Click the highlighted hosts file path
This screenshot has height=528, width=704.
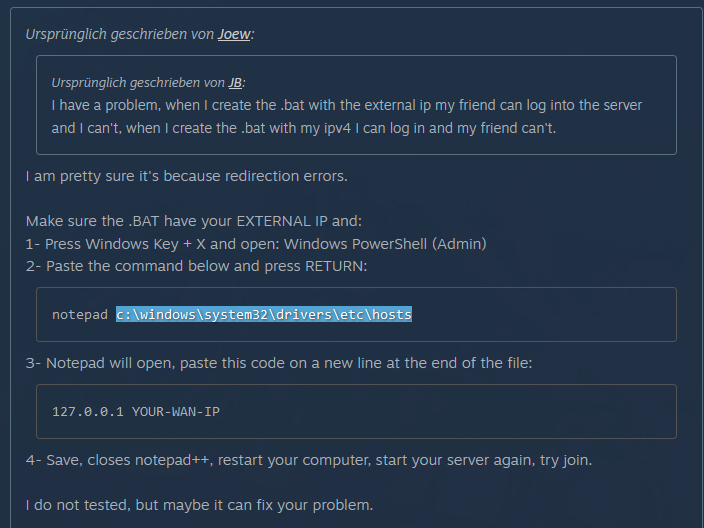point(264,314)
